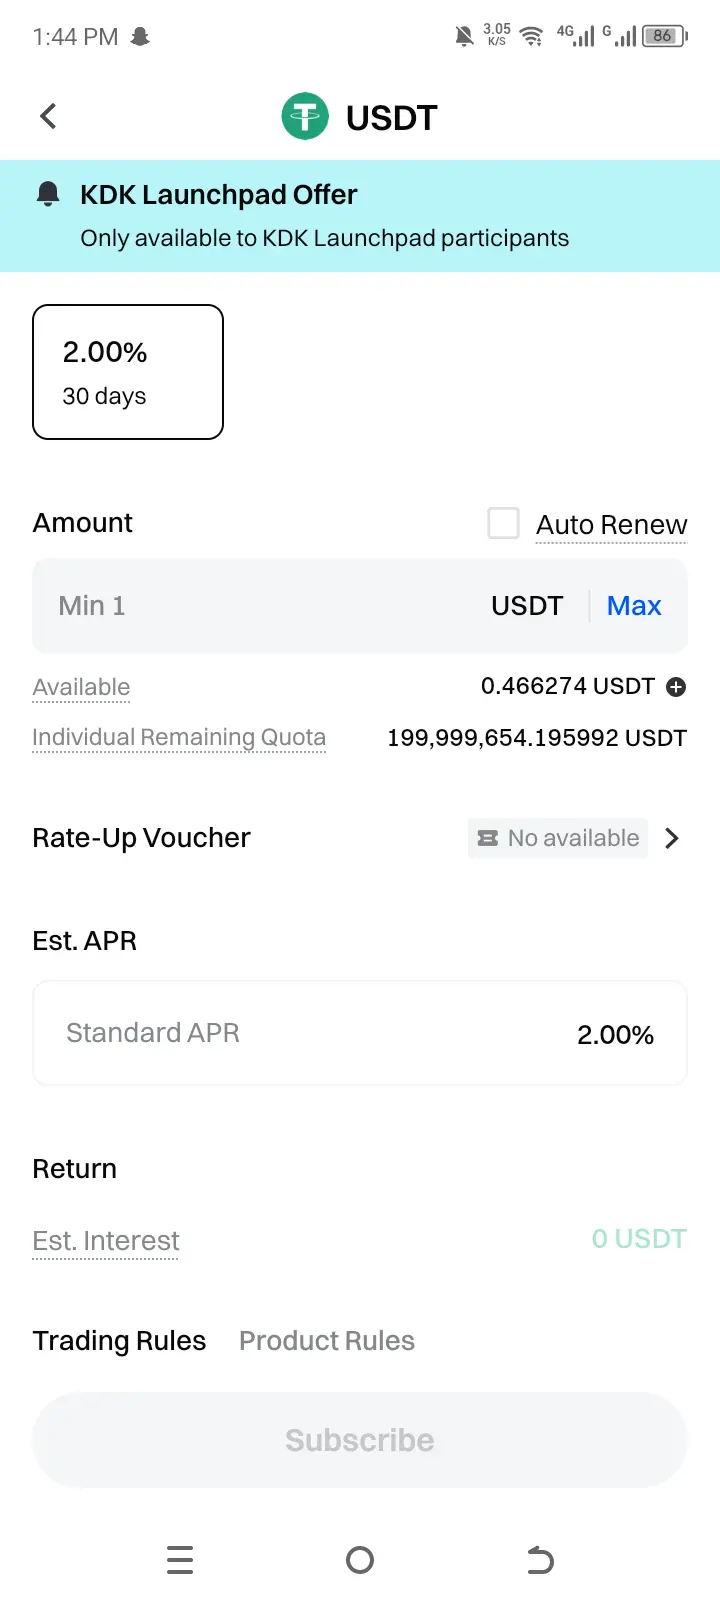Tap the Android home circle icon

point(360,1560)
